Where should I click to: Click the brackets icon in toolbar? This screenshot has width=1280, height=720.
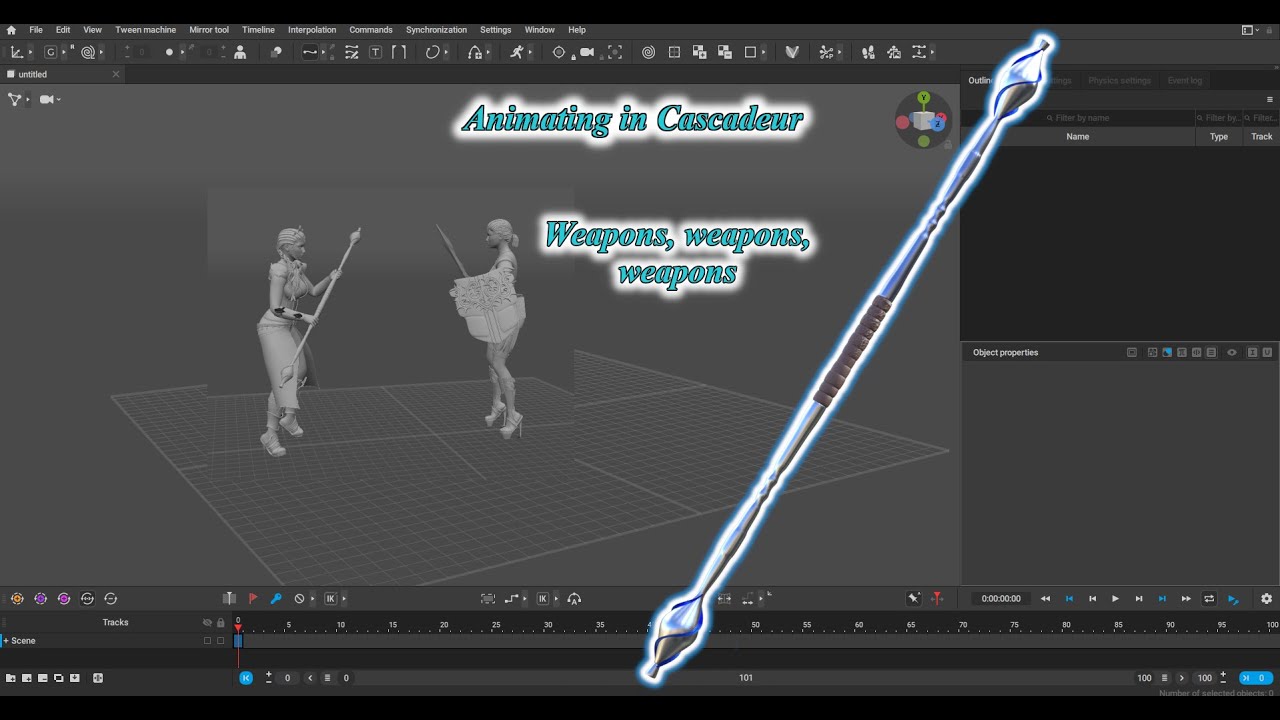point(399,52)
